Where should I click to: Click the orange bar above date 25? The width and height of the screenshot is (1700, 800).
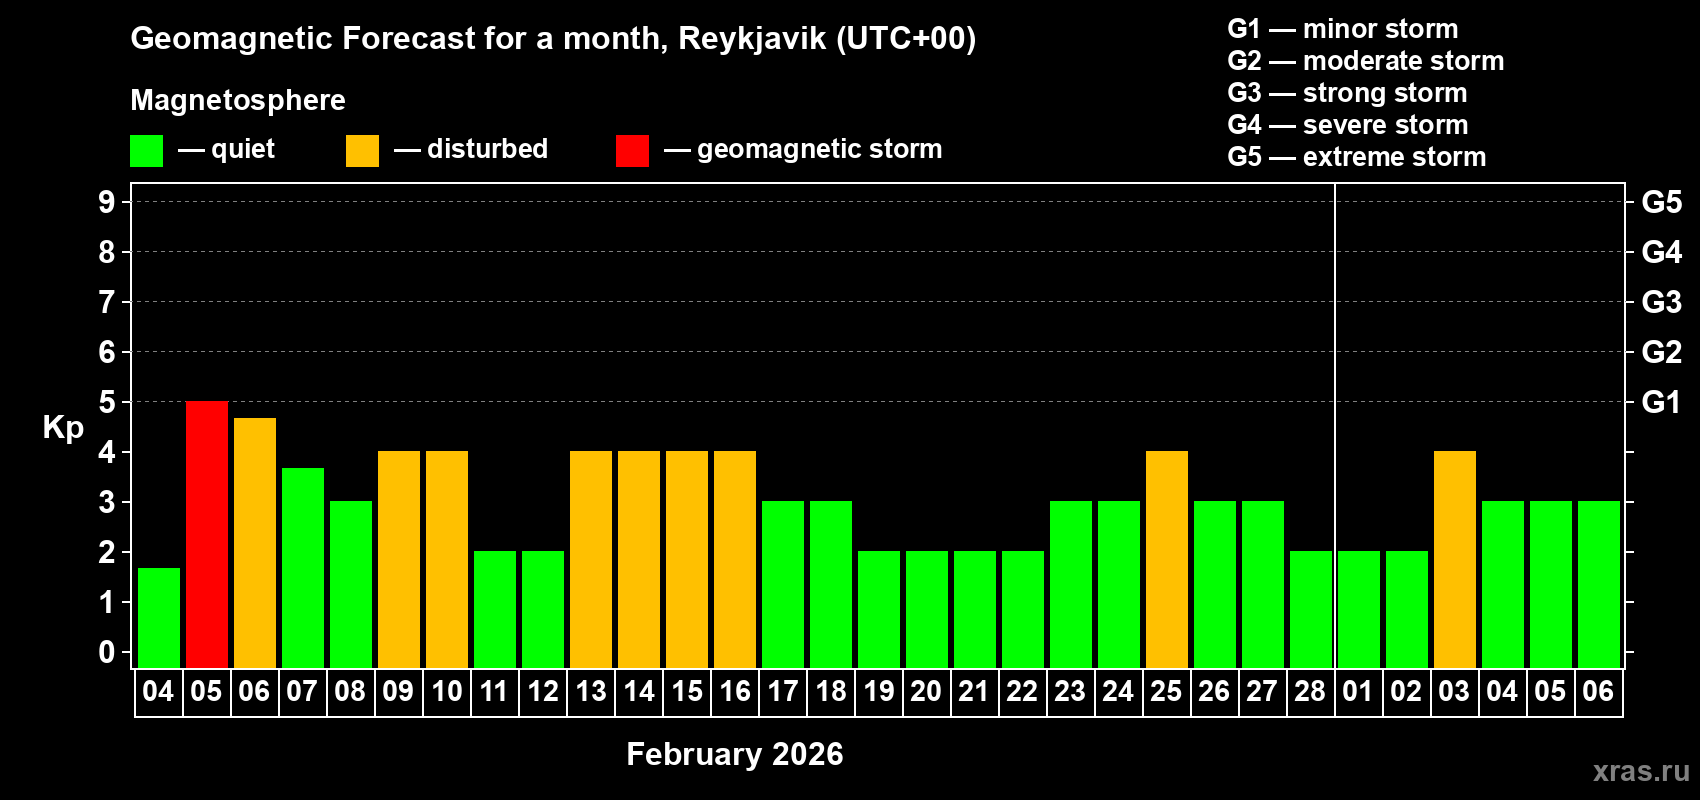click(x=1167, y=560)
